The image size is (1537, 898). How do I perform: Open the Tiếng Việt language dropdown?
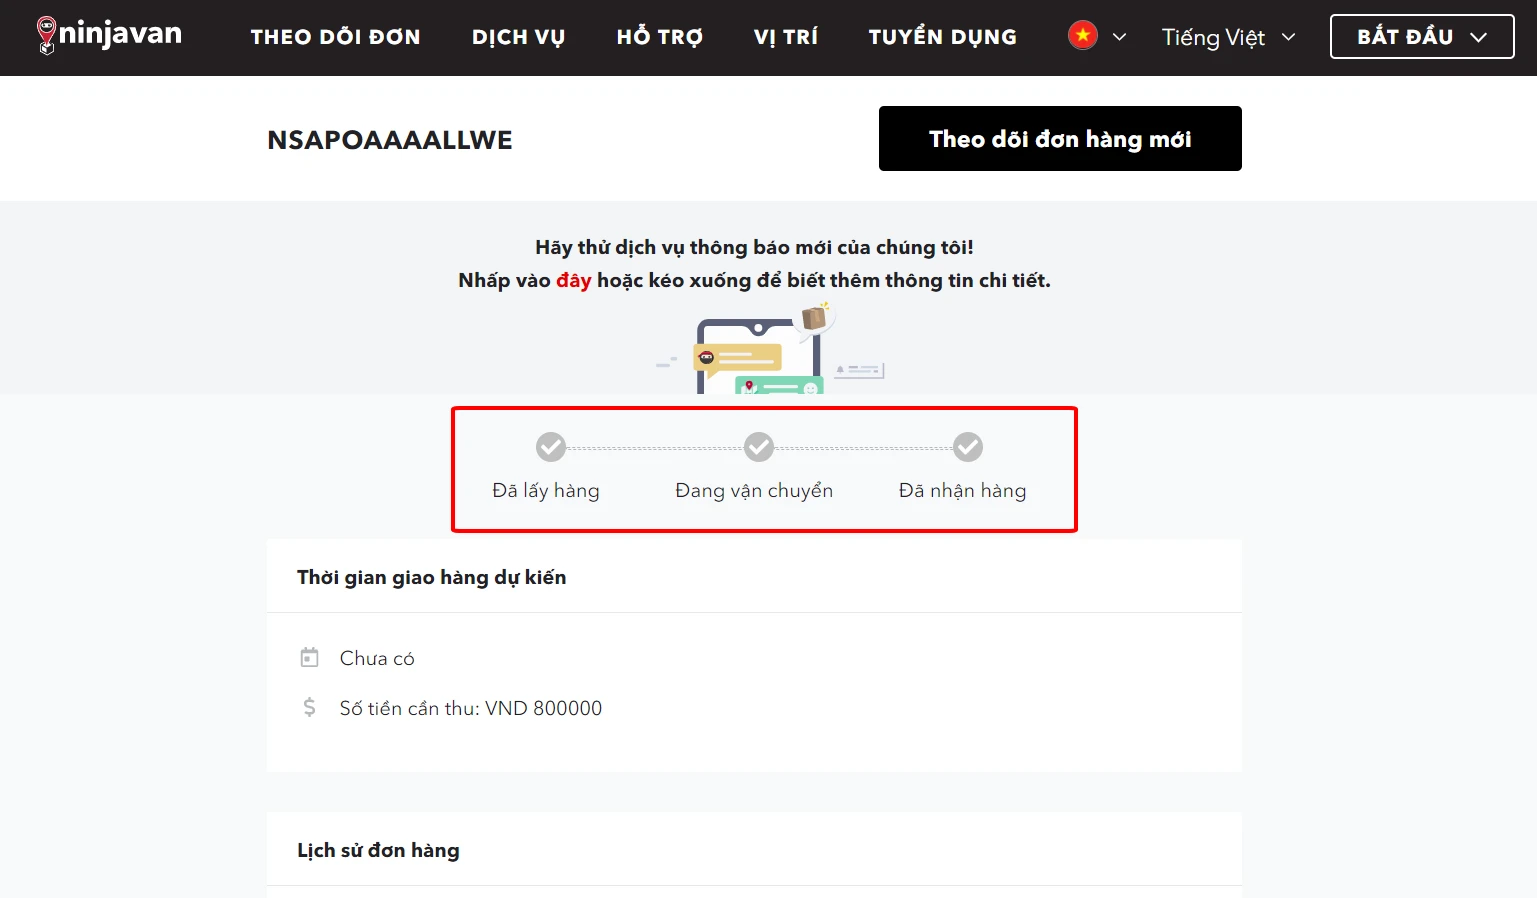tap(1228, 37)
